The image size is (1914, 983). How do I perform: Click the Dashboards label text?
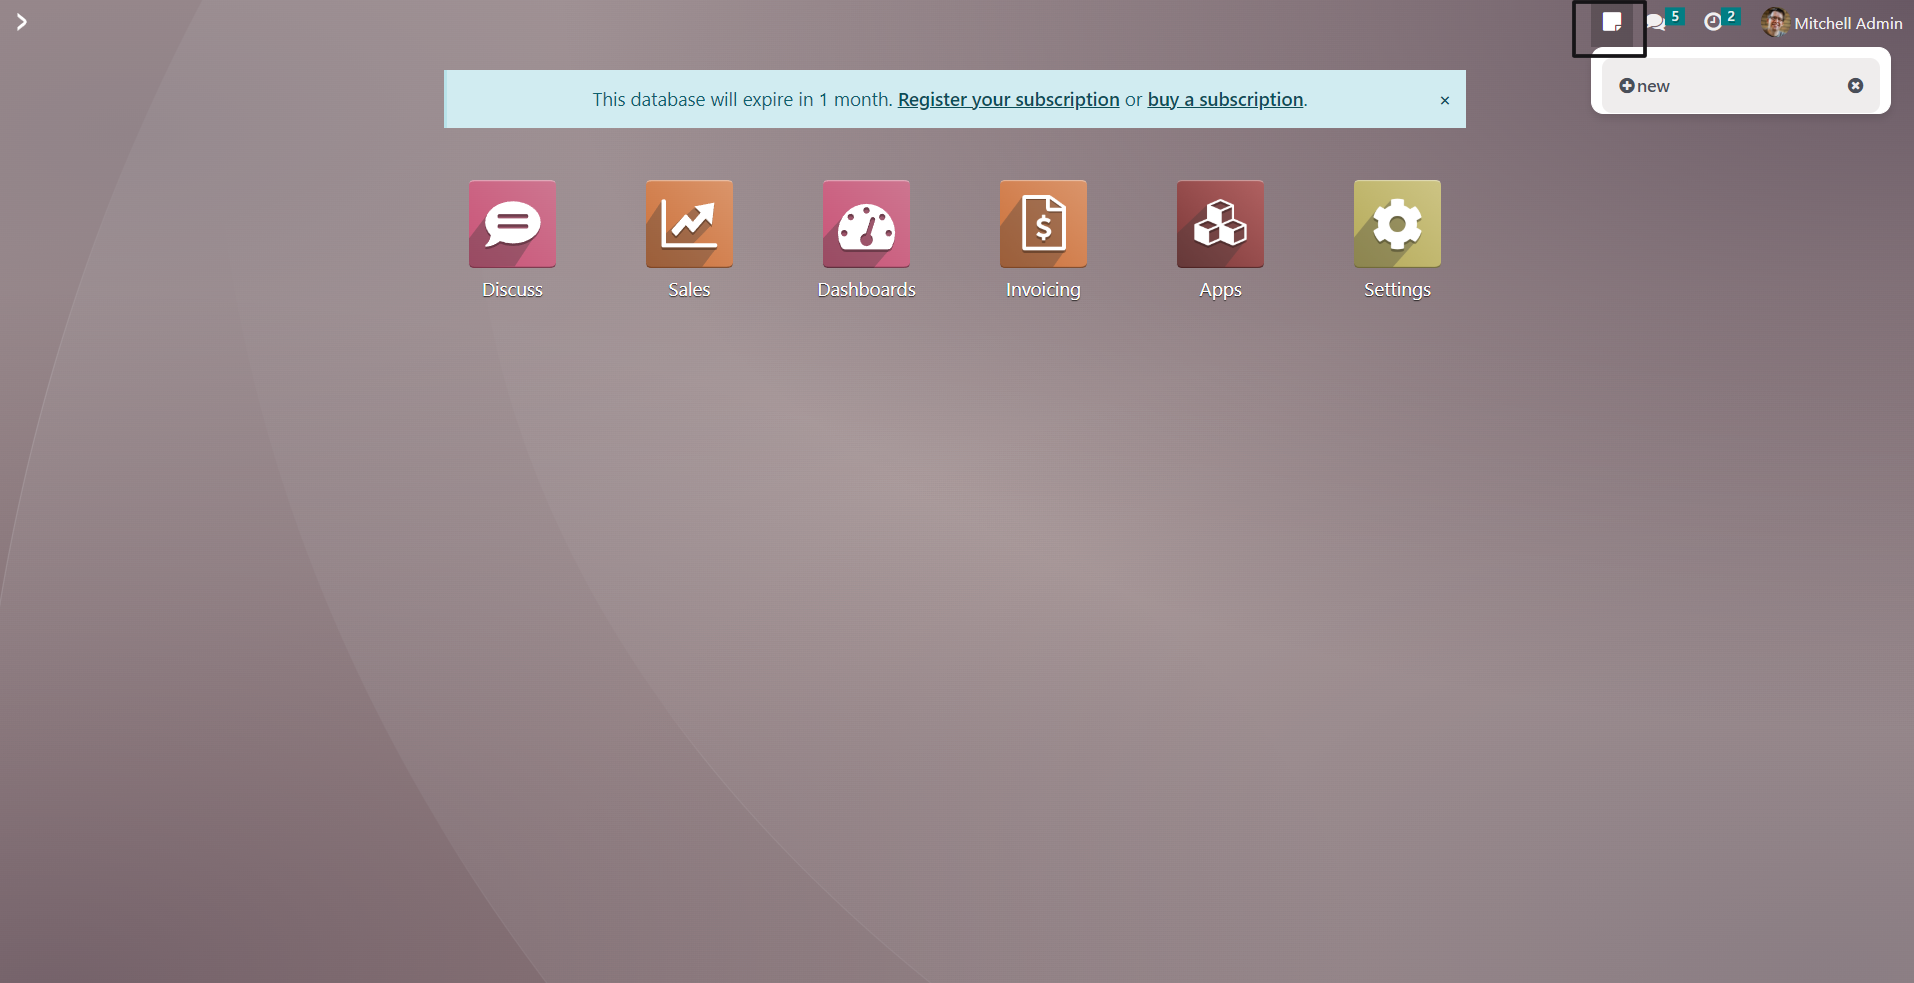866,290
